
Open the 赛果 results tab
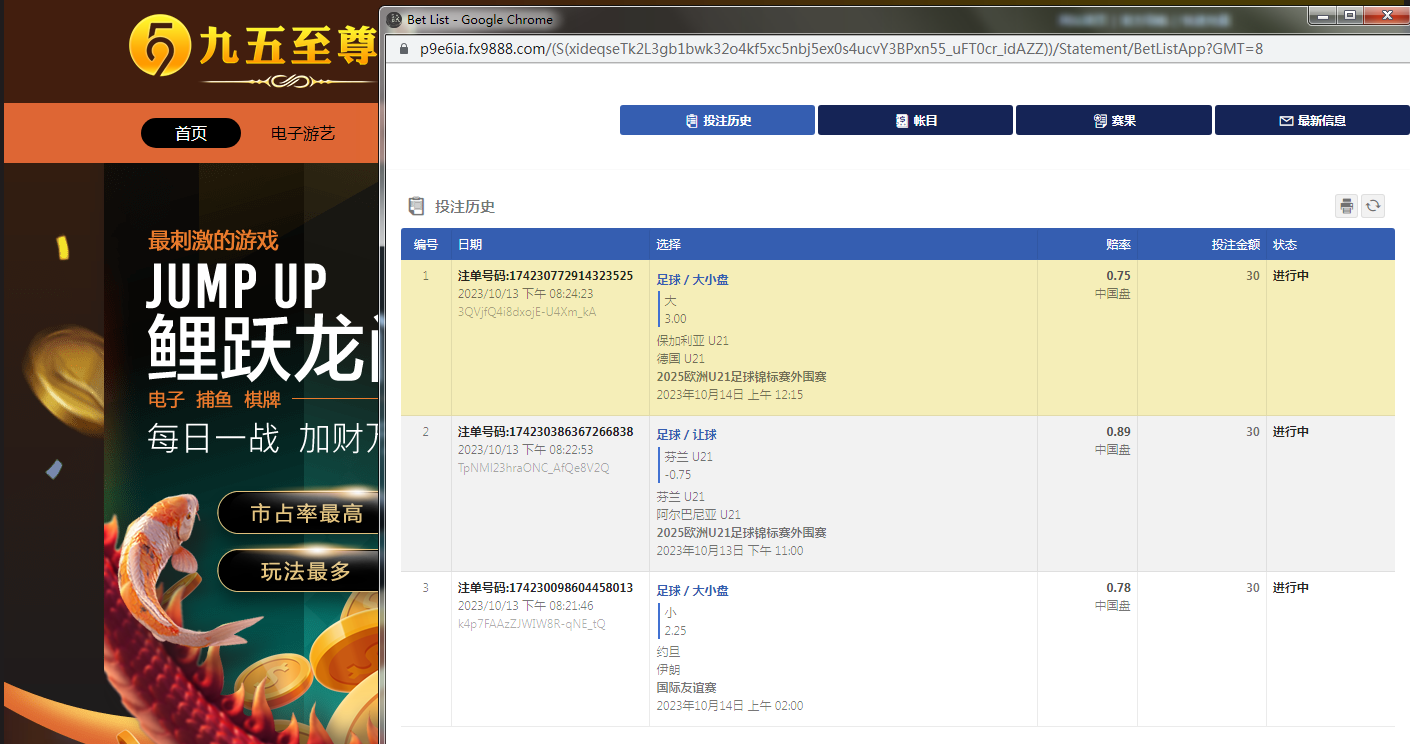point(1113,120)
